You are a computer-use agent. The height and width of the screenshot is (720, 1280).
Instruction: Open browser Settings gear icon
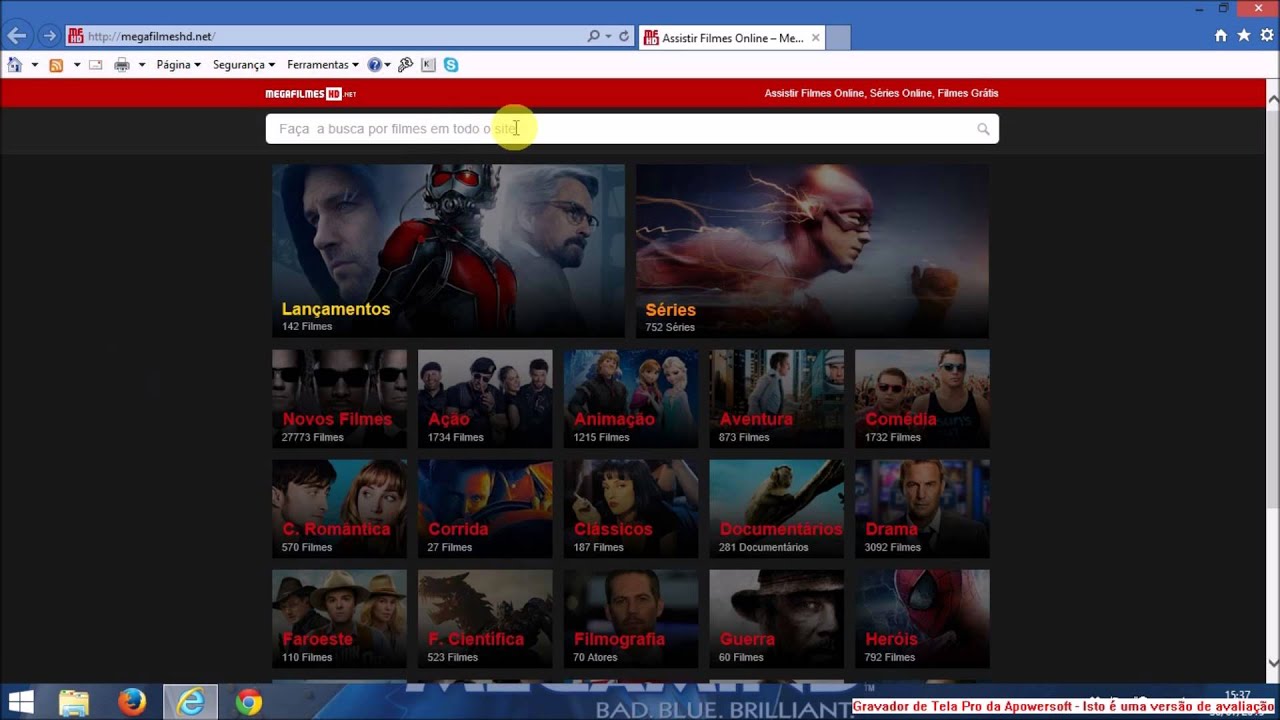coord(1267,35)
